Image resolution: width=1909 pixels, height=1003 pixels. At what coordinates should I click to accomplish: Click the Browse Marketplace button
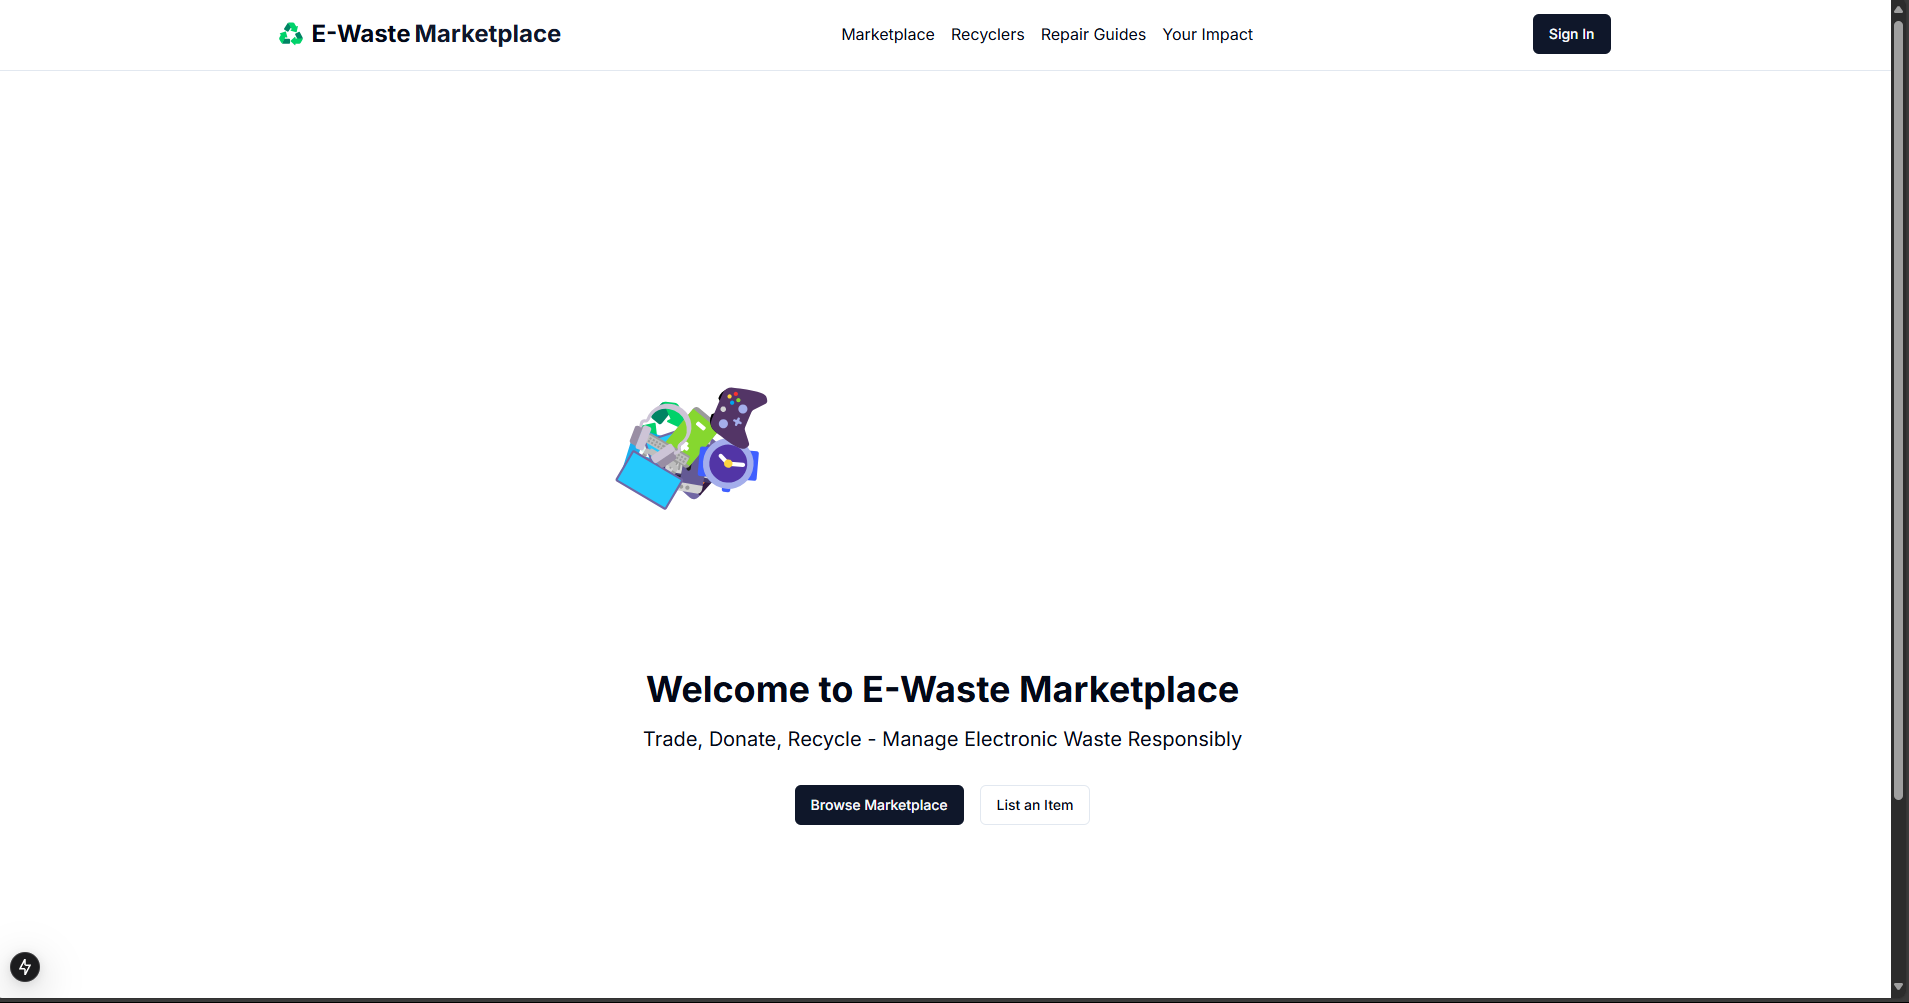click(x=879, y=805)
